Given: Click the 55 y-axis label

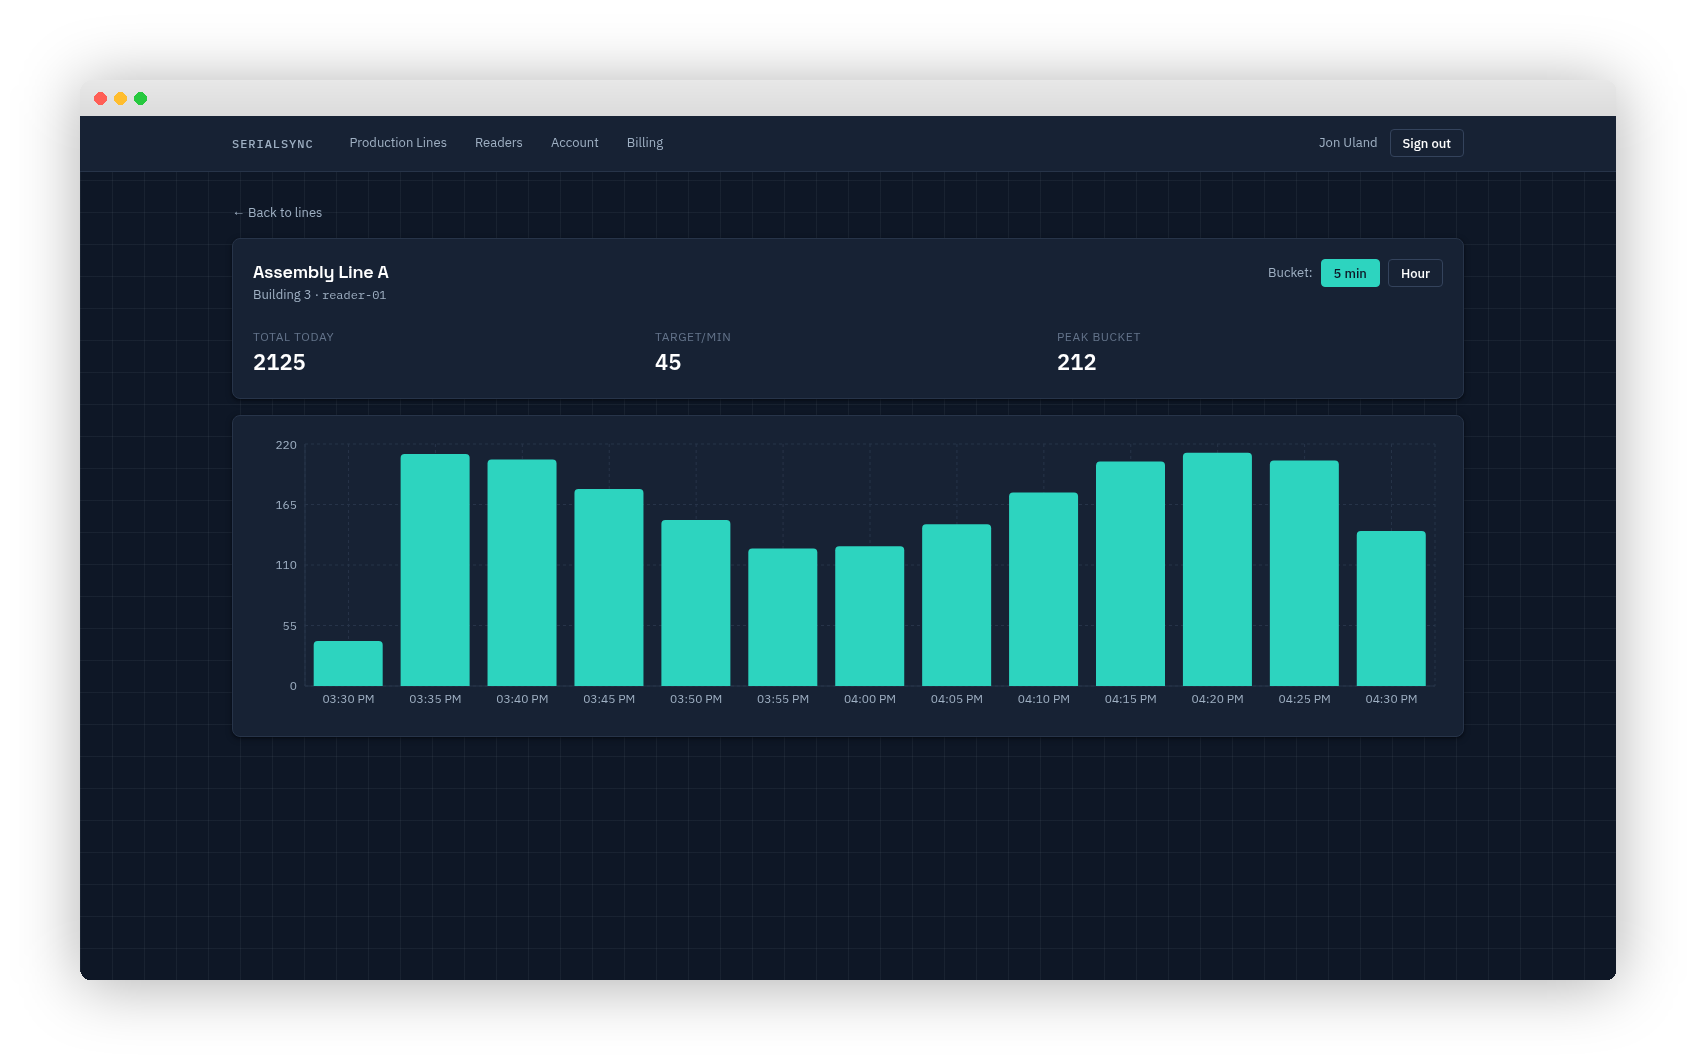Looking at the screenshot, I should coord(290,626).
